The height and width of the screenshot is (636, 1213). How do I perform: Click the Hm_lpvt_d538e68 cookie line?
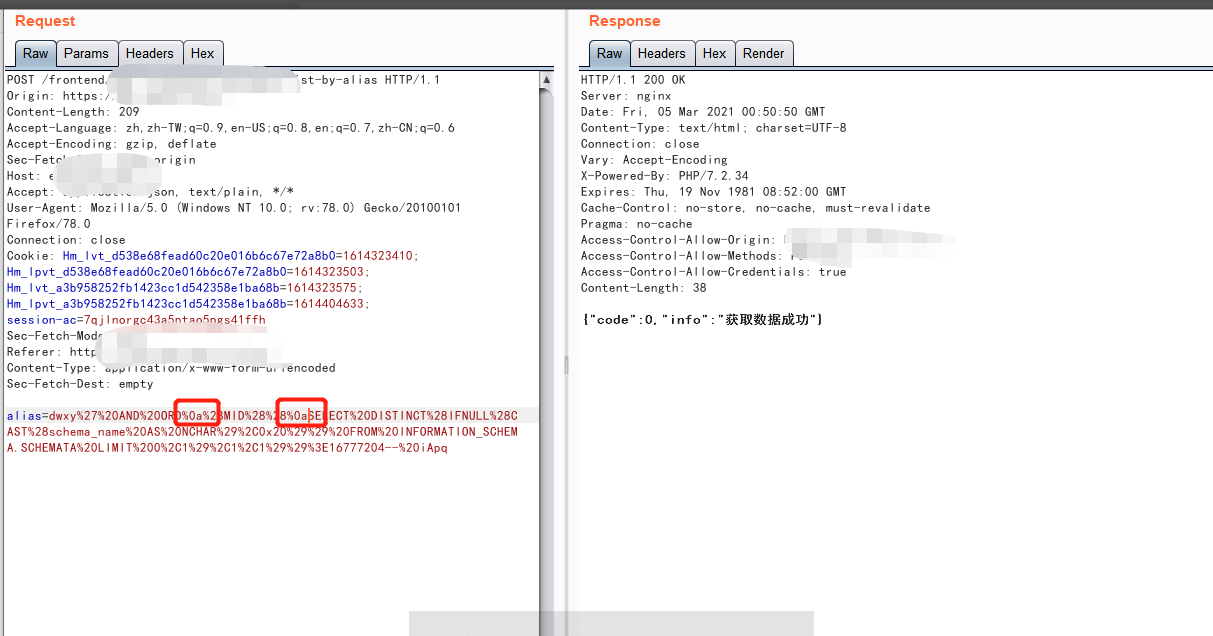click(x=188, y=272)
